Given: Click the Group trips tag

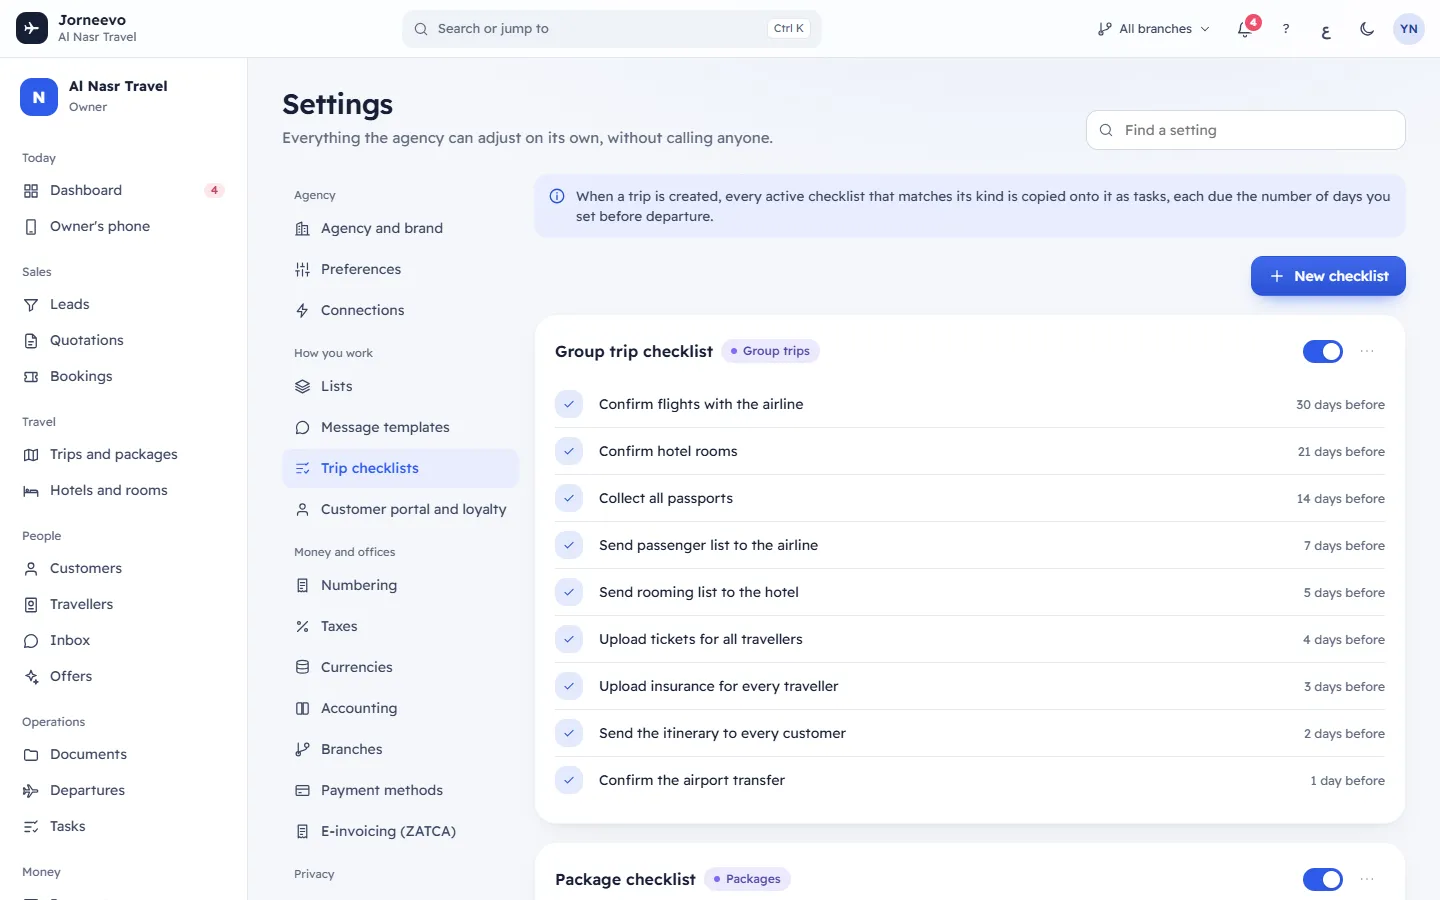Looking at the screenshot, I should (770, 351).
